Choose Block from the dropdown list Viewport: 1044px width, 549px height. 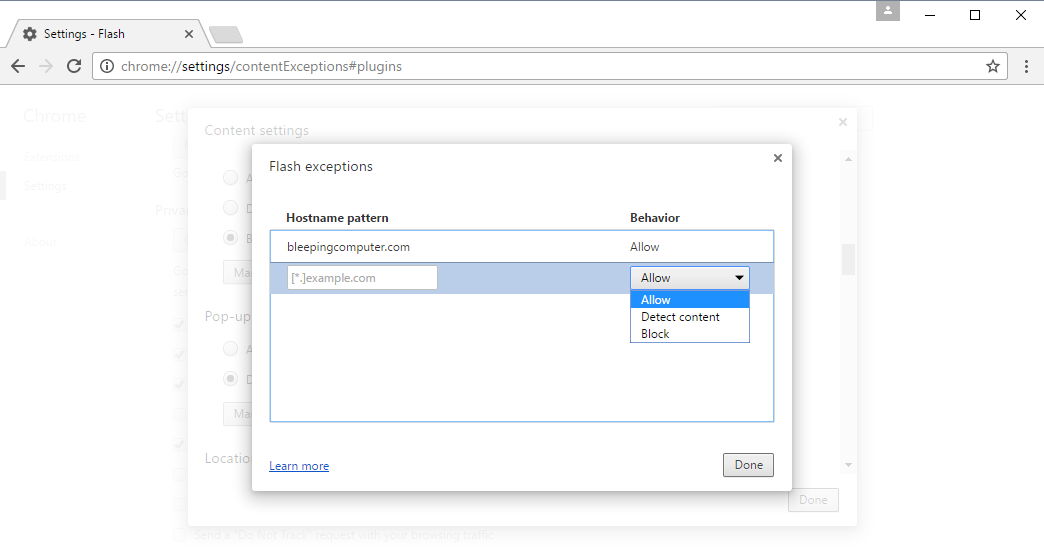click(690, 334)
